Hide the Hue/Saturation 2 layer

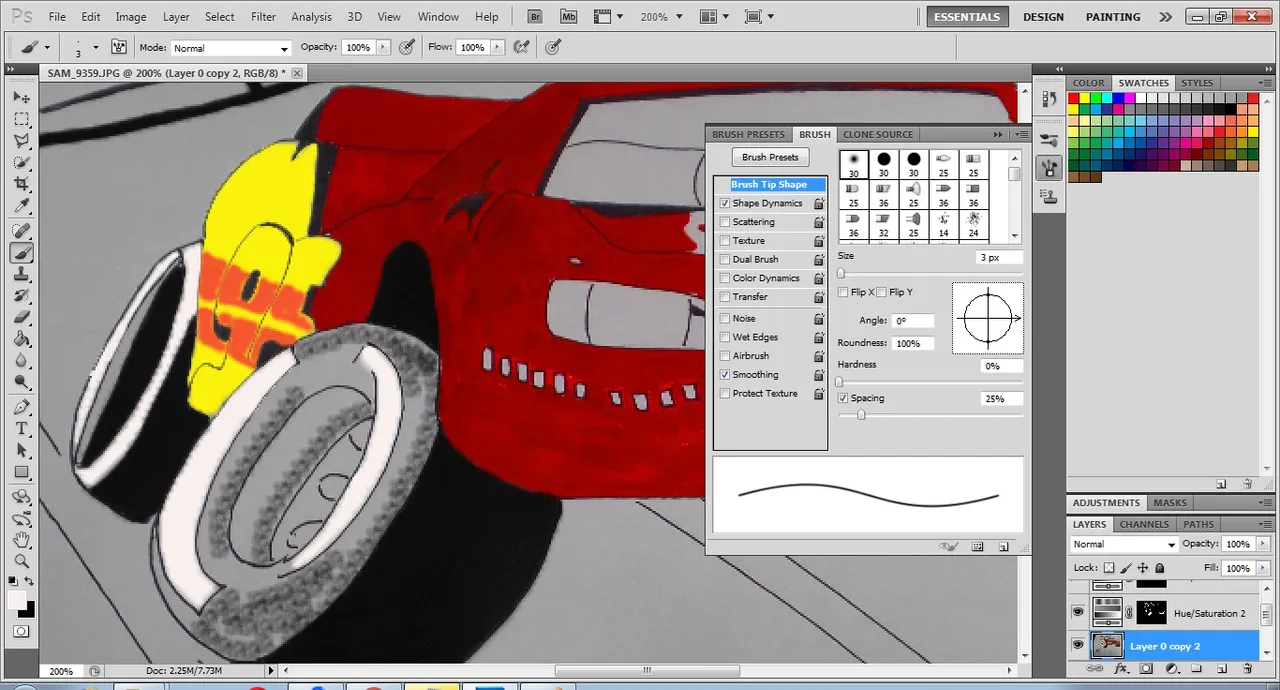[x=1078, y=612]
